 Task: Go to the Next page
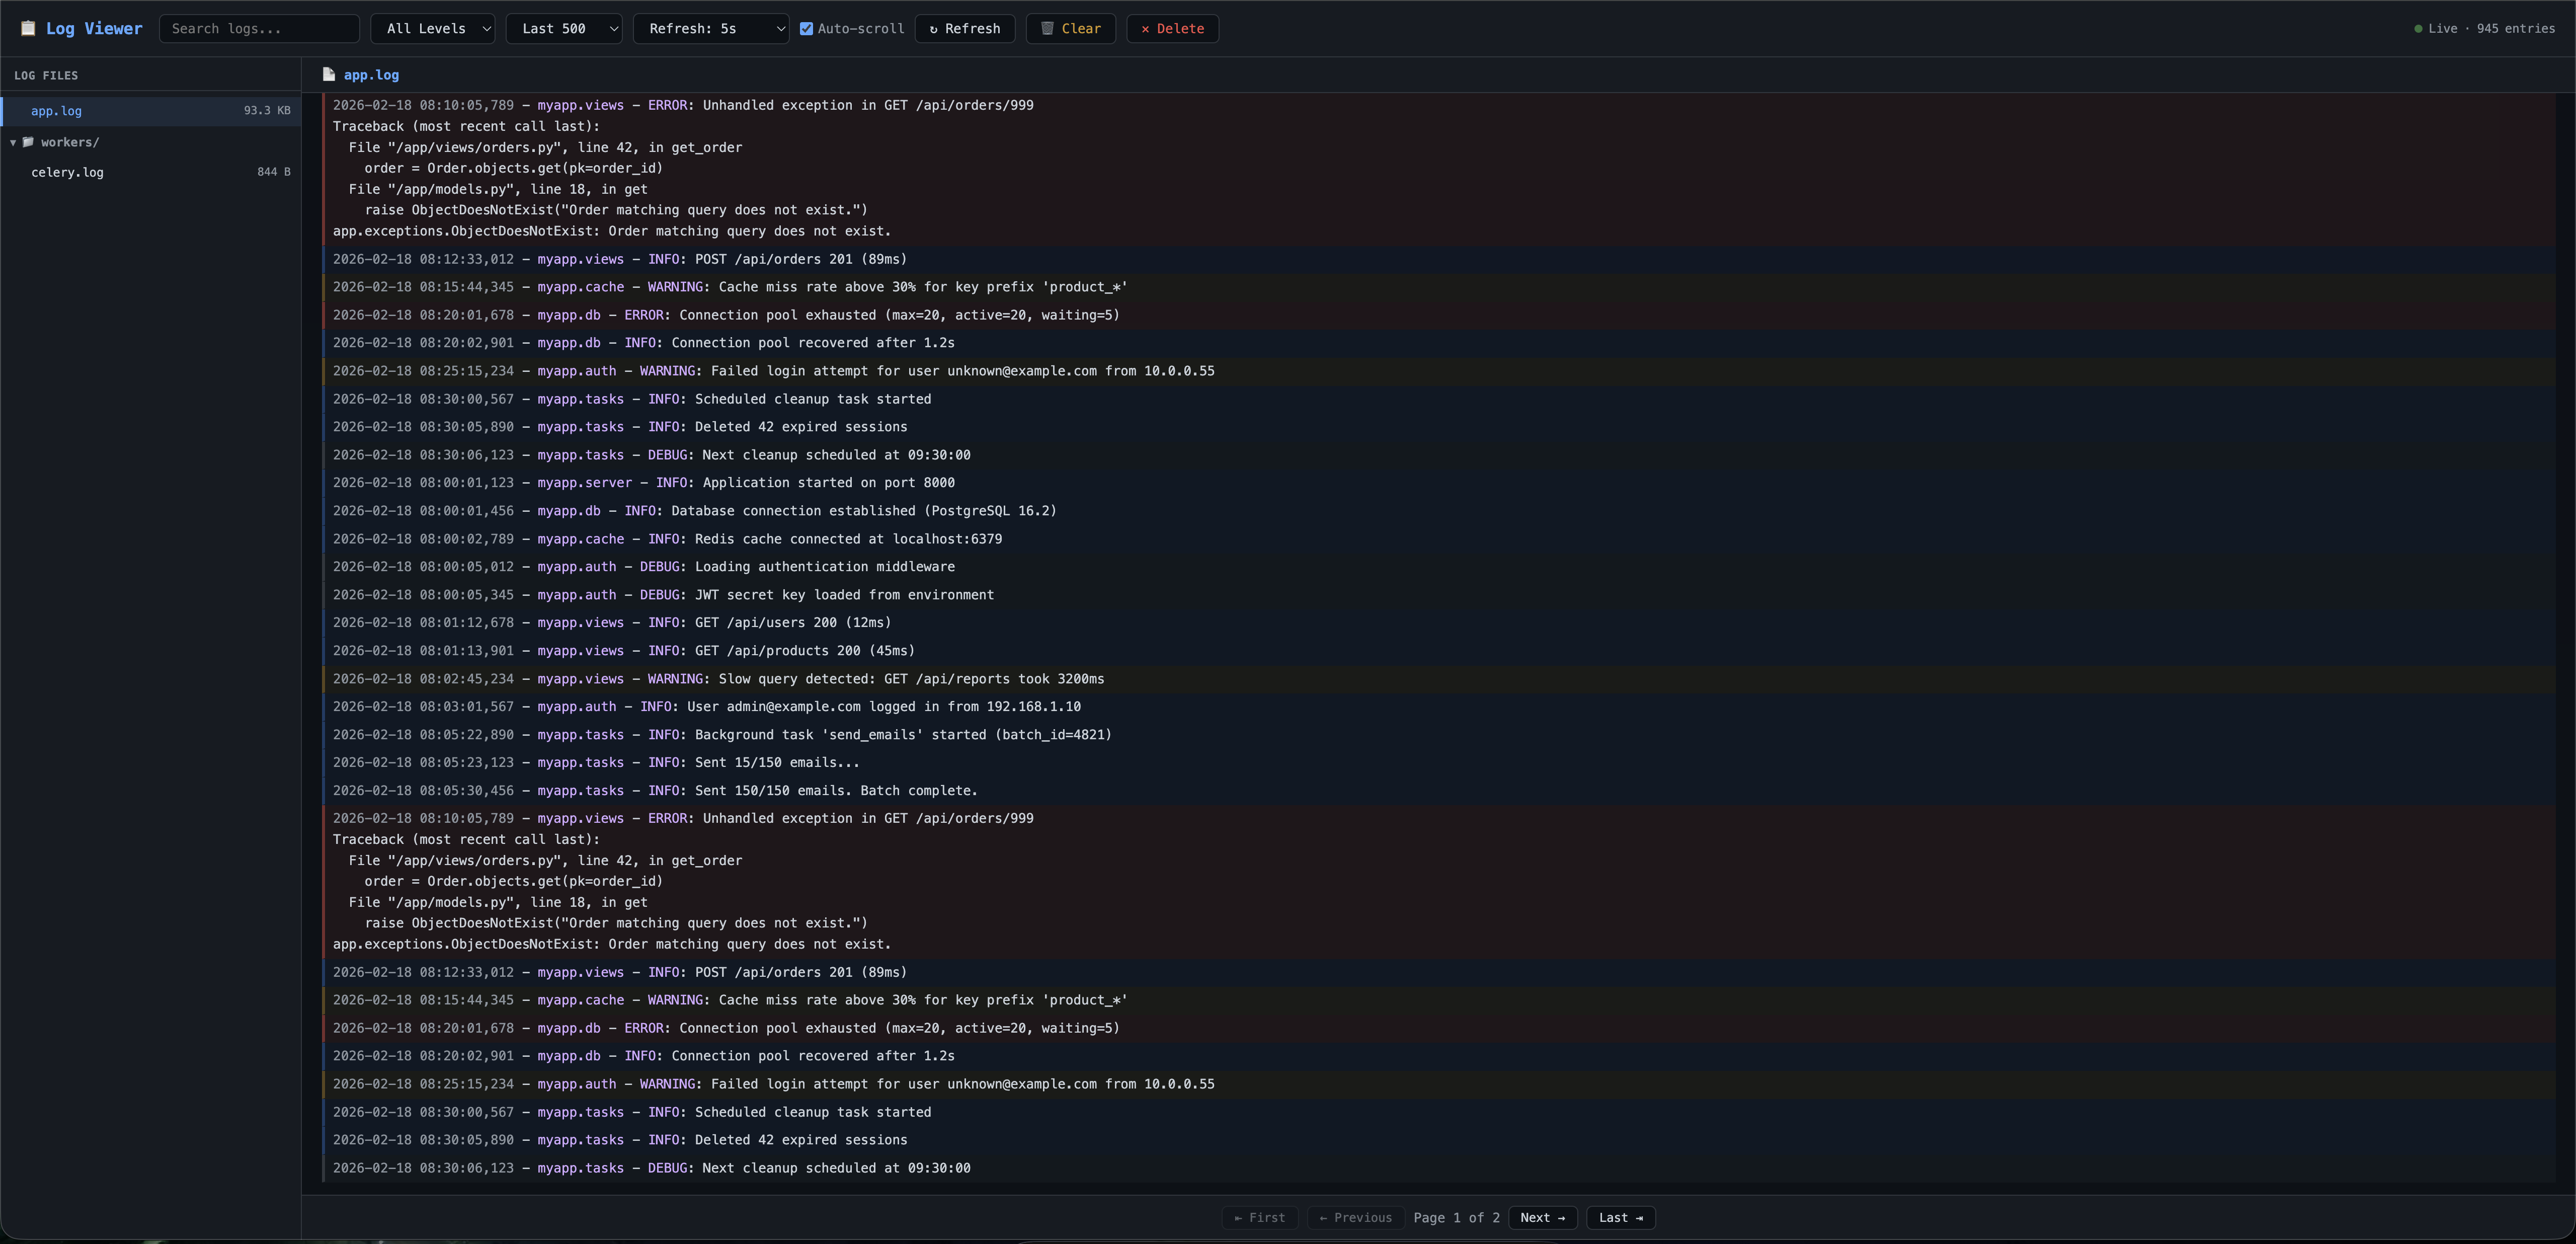coord(1542,1217)
